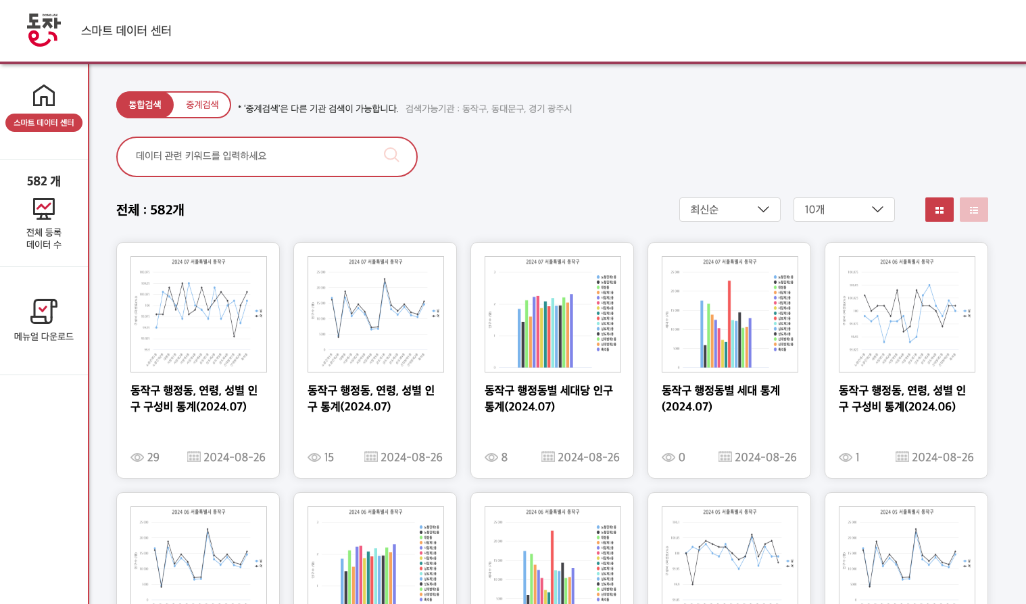Click the 스마트 데이터 센터 header title
The width and height of the screenshot is (1026, 604).
pos(126,31)
